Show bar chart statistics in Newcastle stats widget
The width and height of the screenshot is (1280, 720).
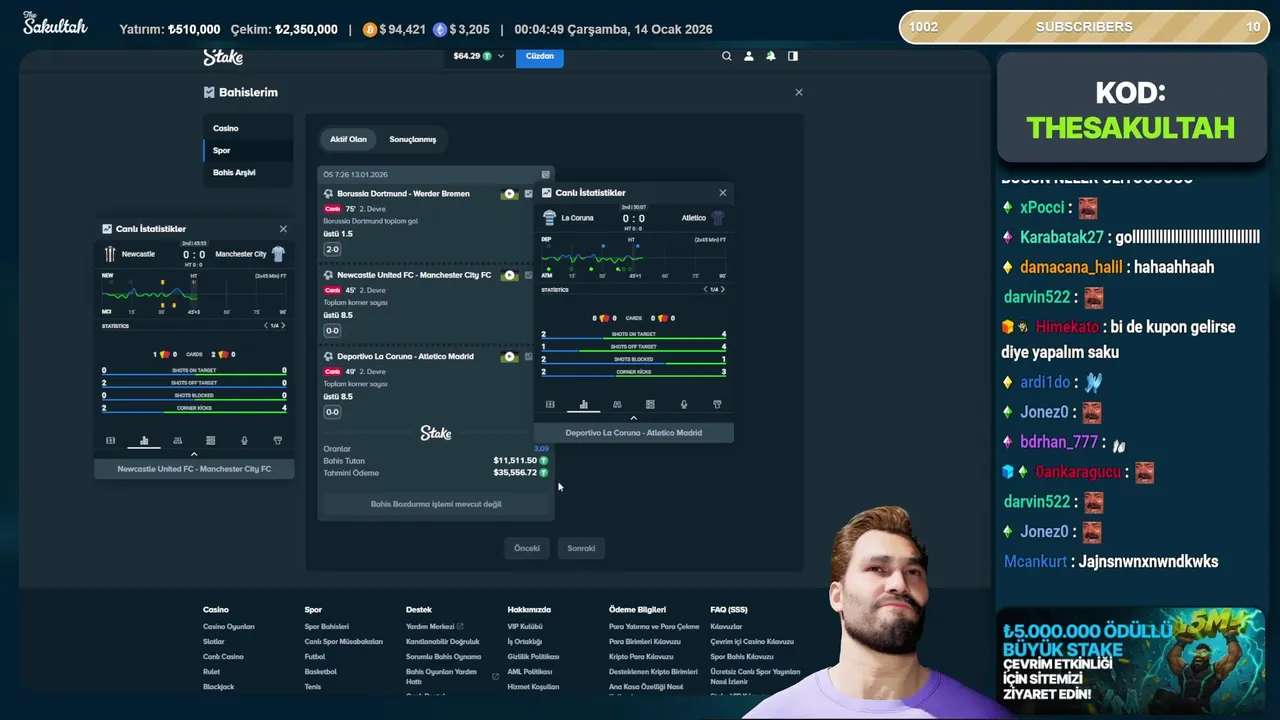pos(144,440)
